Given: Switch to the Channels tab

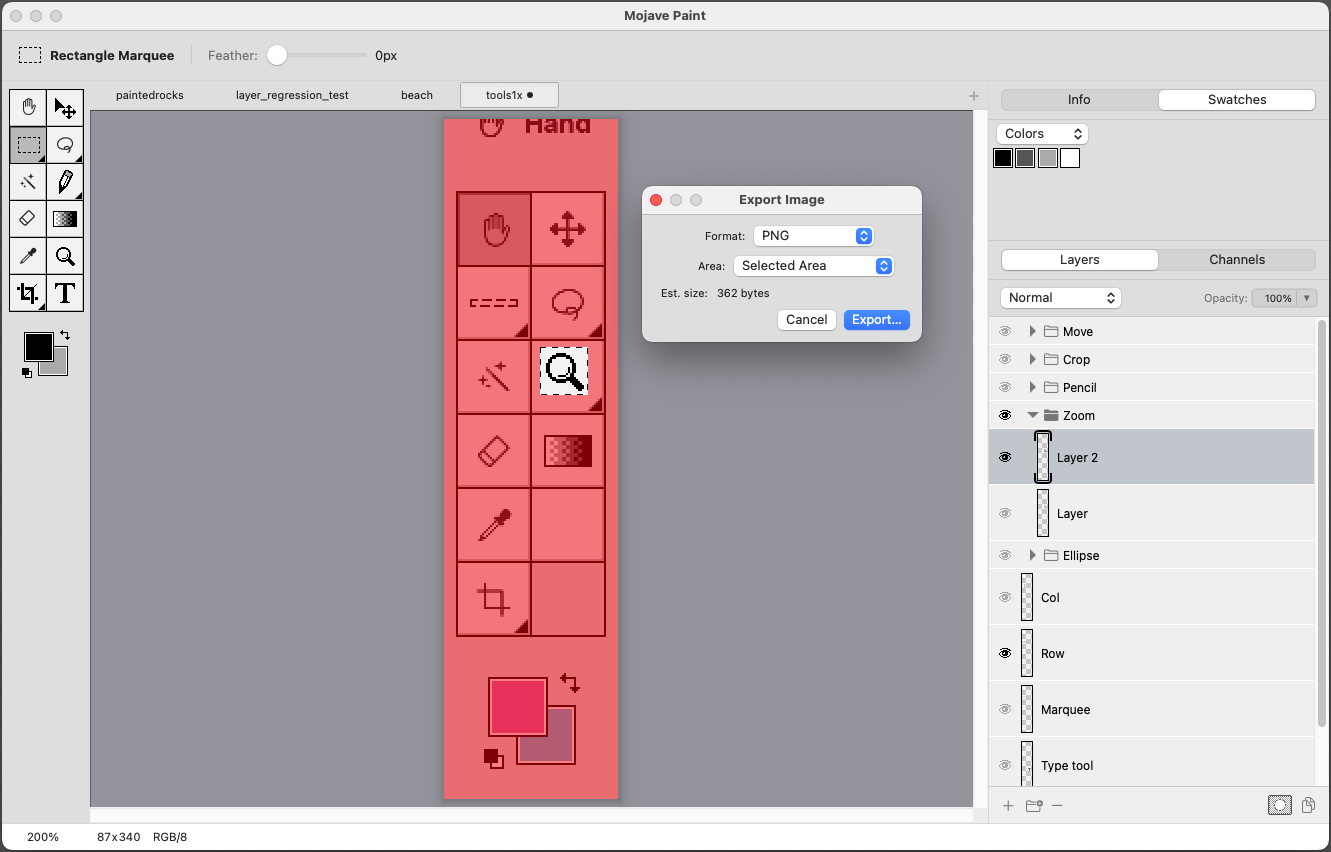Looking at the screenshot, I should (x=1237, y=259).
